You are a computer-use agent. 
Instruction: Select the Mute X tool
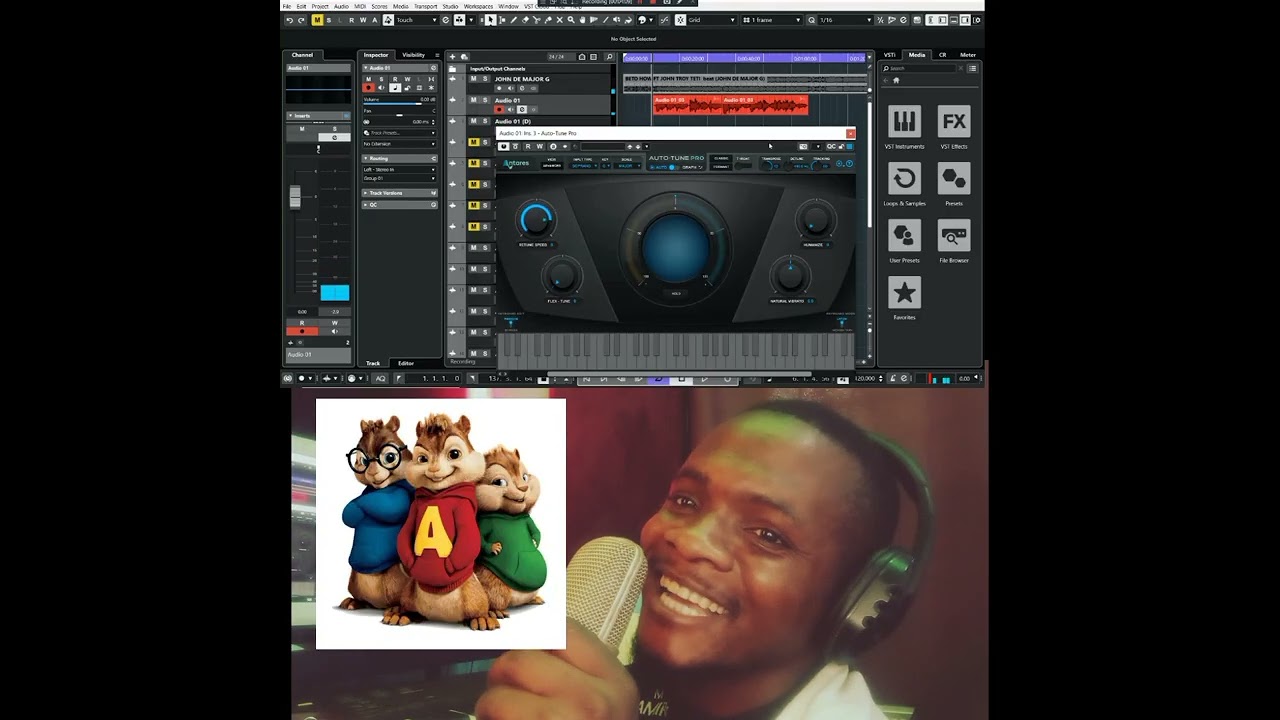point(559,20)
